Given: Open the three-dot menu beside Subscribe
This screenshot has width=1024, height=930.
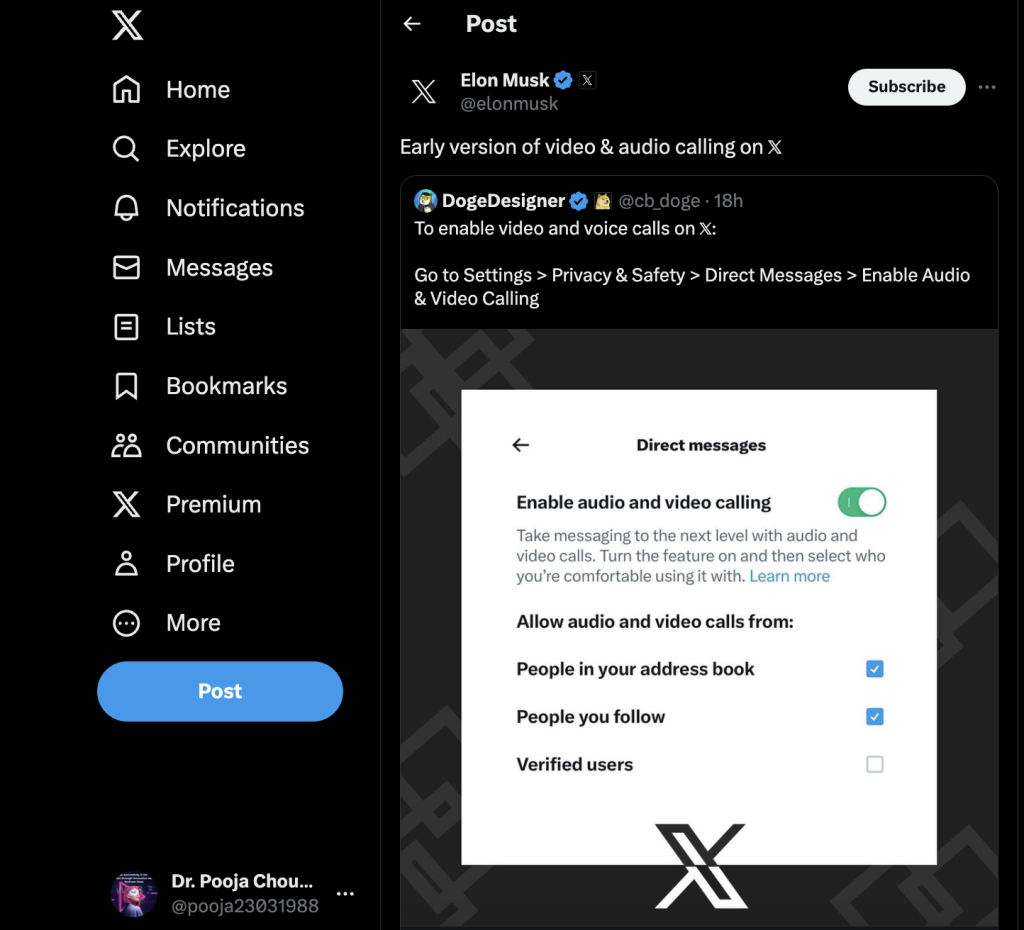Looking at the screenshot, I should [x=987, y=87].
